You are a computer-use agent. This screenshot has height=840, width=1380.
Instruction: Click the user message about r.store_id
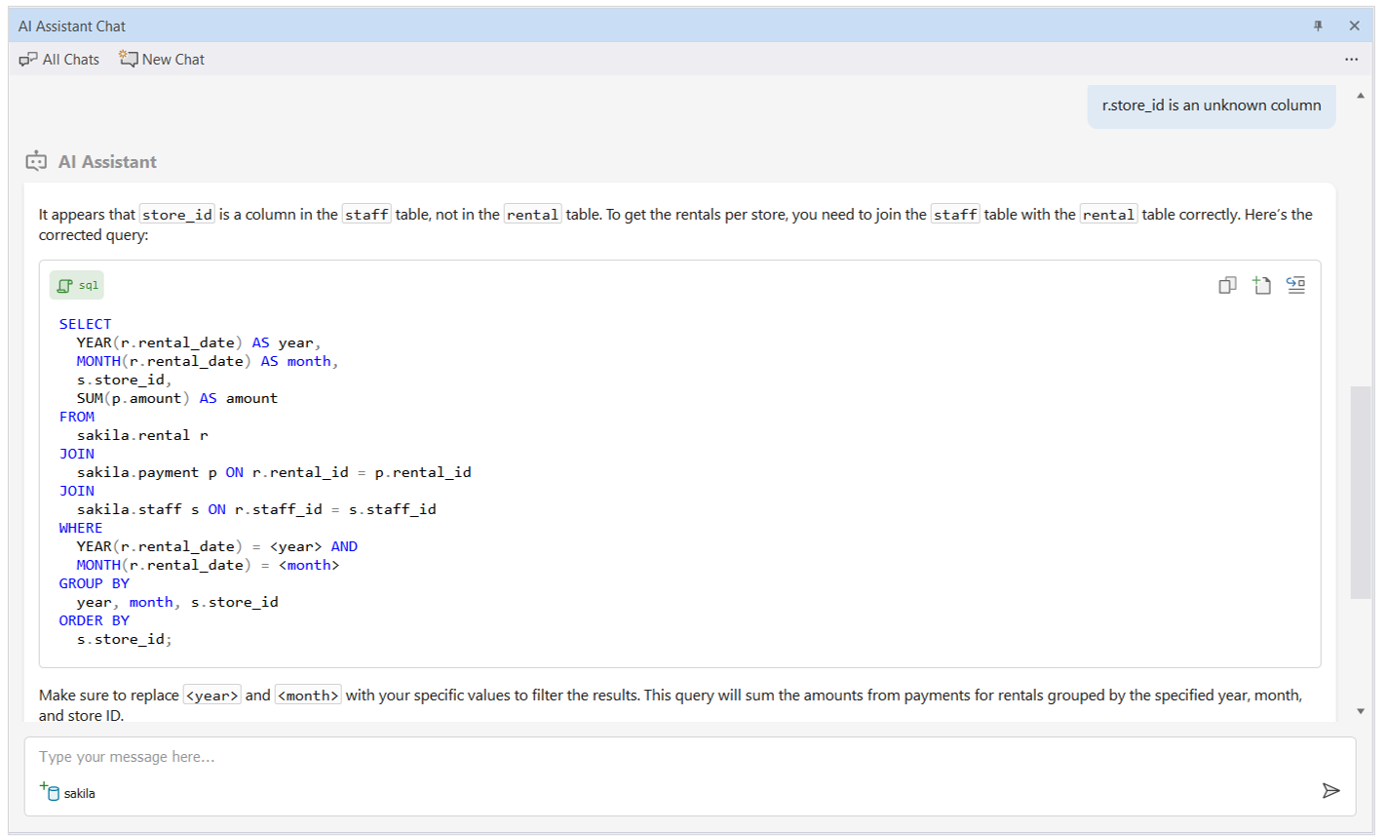[1211, 105]
